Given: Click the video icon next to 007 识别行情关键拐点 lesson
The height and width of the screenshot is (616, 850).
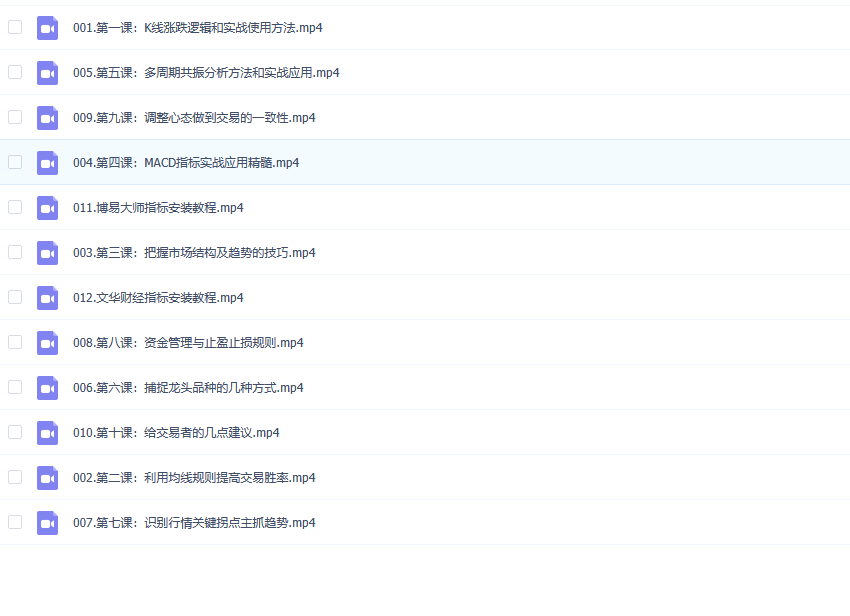Looking at the screenshot, I should coord(47,522).
